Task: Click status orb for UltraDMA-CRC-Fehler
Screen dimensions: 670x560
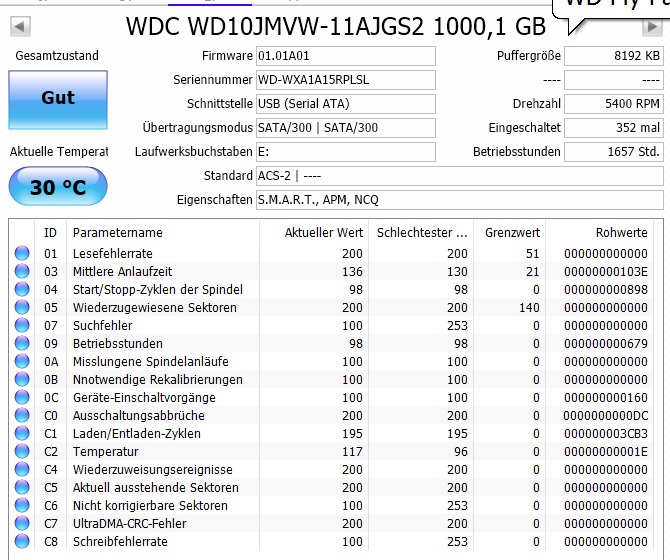Action: pyautogui.click(x=22, y=523)
